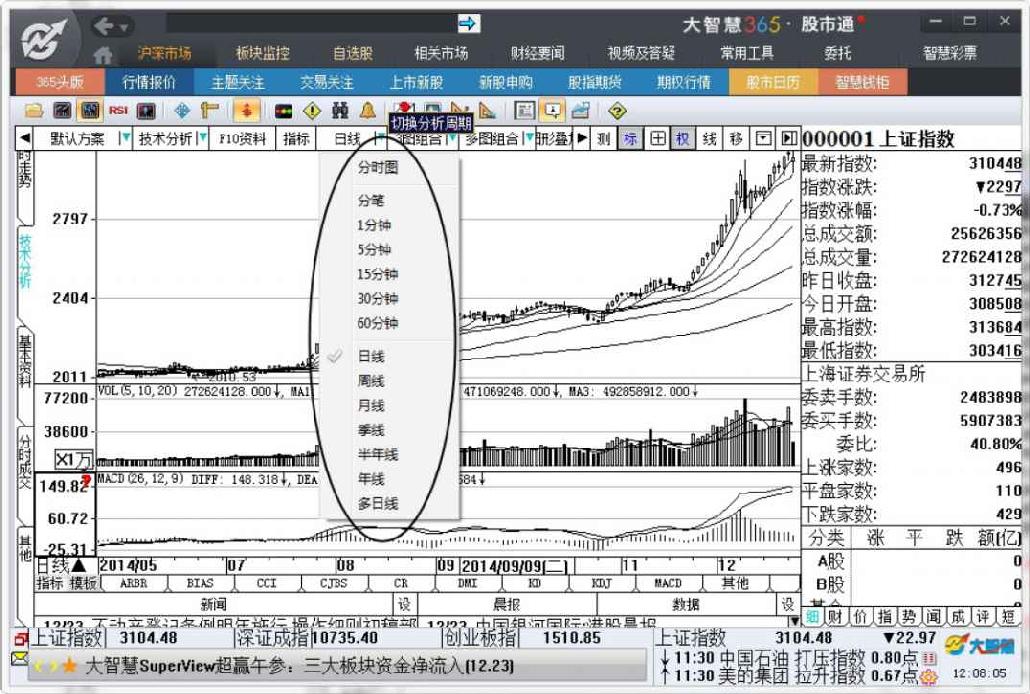Toggle the 线 line drawing button
The width and height of the screenshot is (1030, 694).
(709, 139)
